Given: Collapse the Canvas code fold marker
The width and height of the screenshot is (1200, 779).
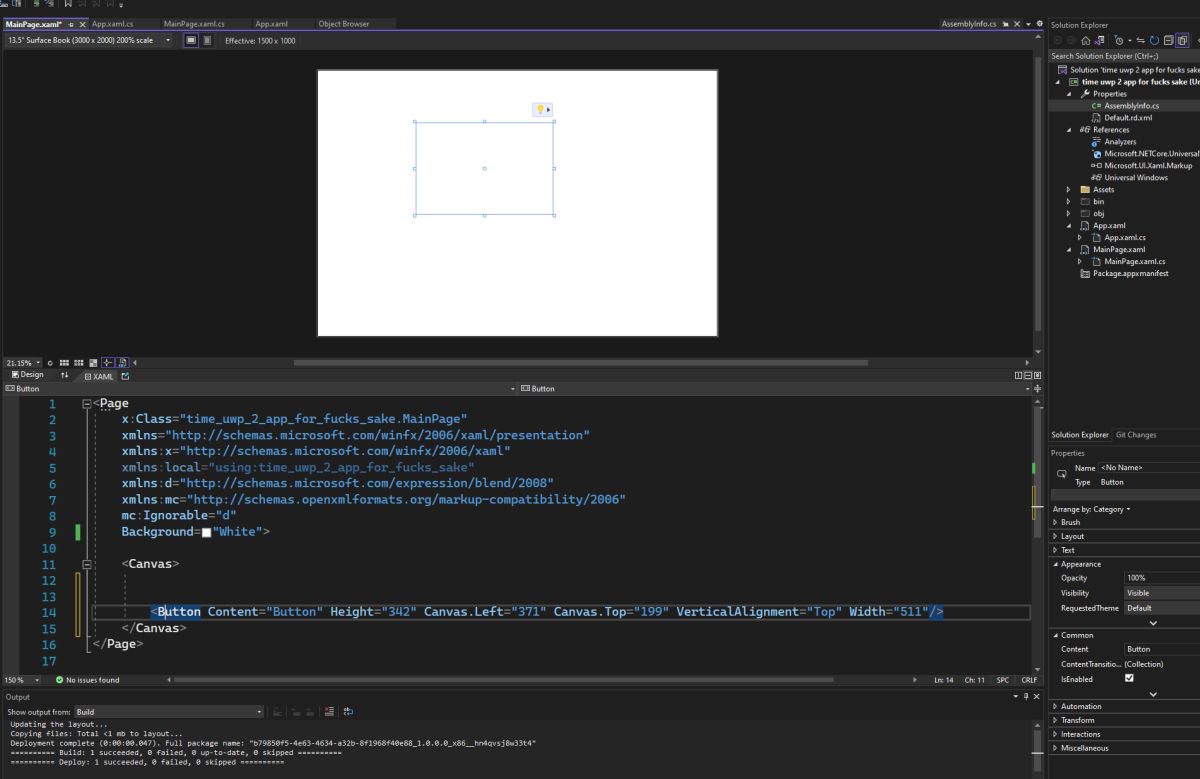Looking at the screenshot, I should tap(86, 564).
